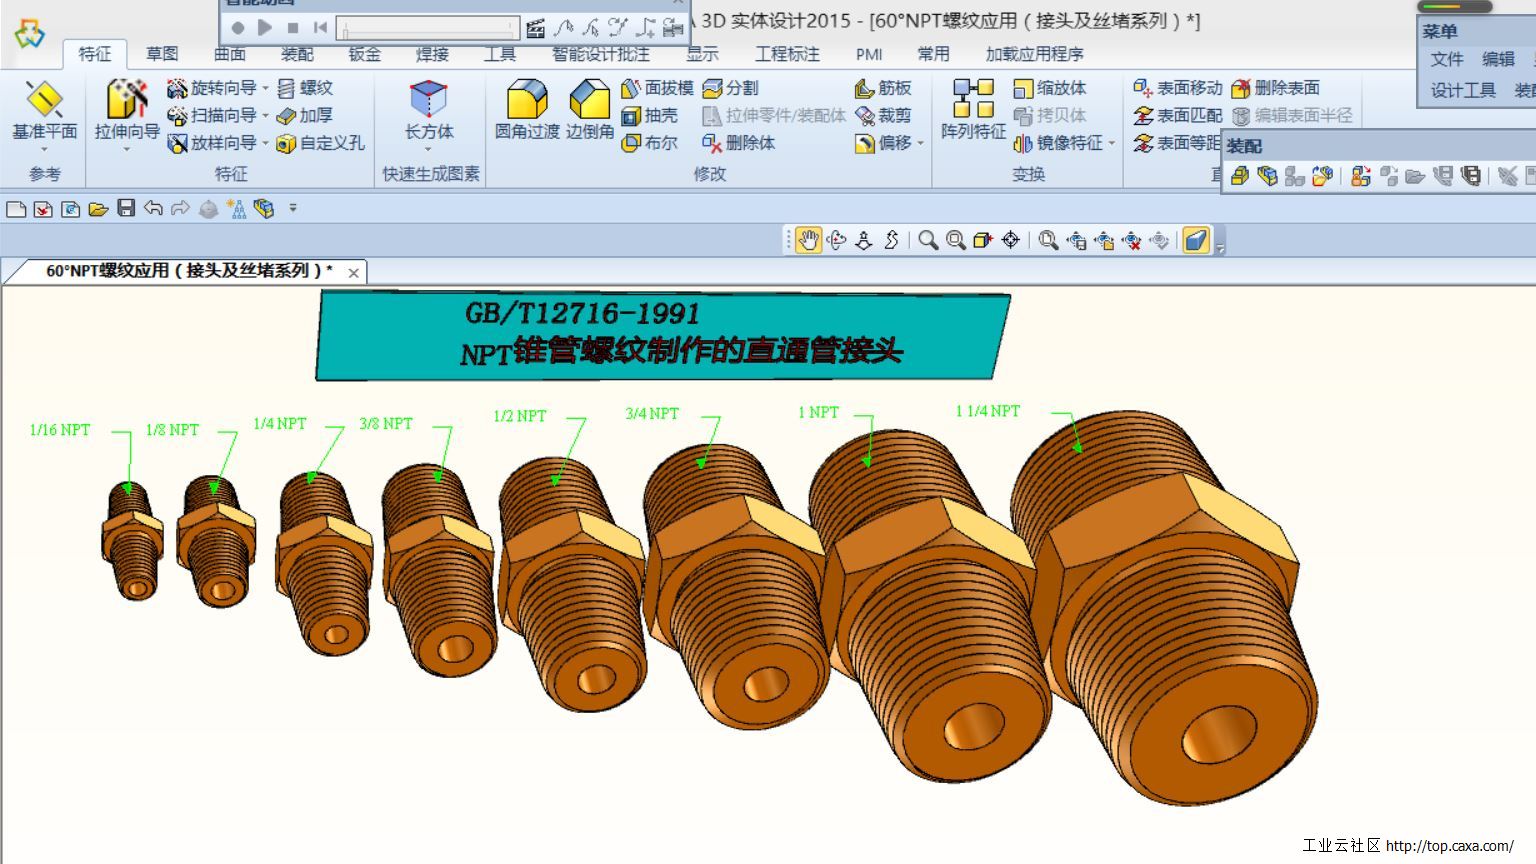
Task: Switch to the 工程标注 ribbon tab
Action: [x=787, y=54]
